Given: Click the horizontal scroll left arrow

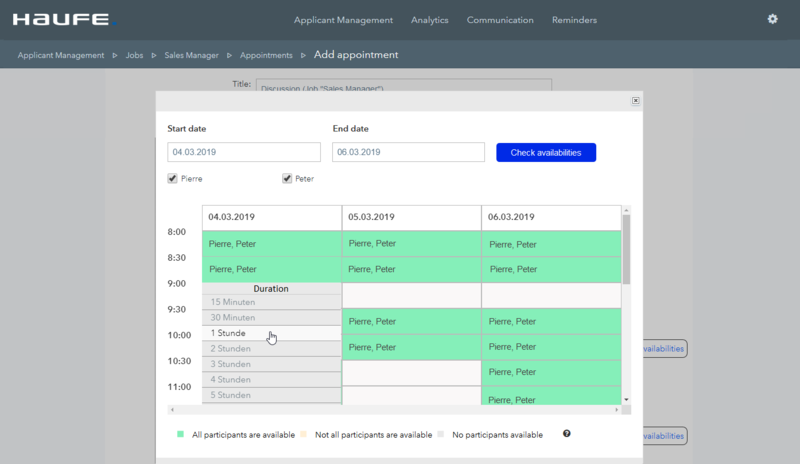Looking at the screenshot, I should point(172,409).
